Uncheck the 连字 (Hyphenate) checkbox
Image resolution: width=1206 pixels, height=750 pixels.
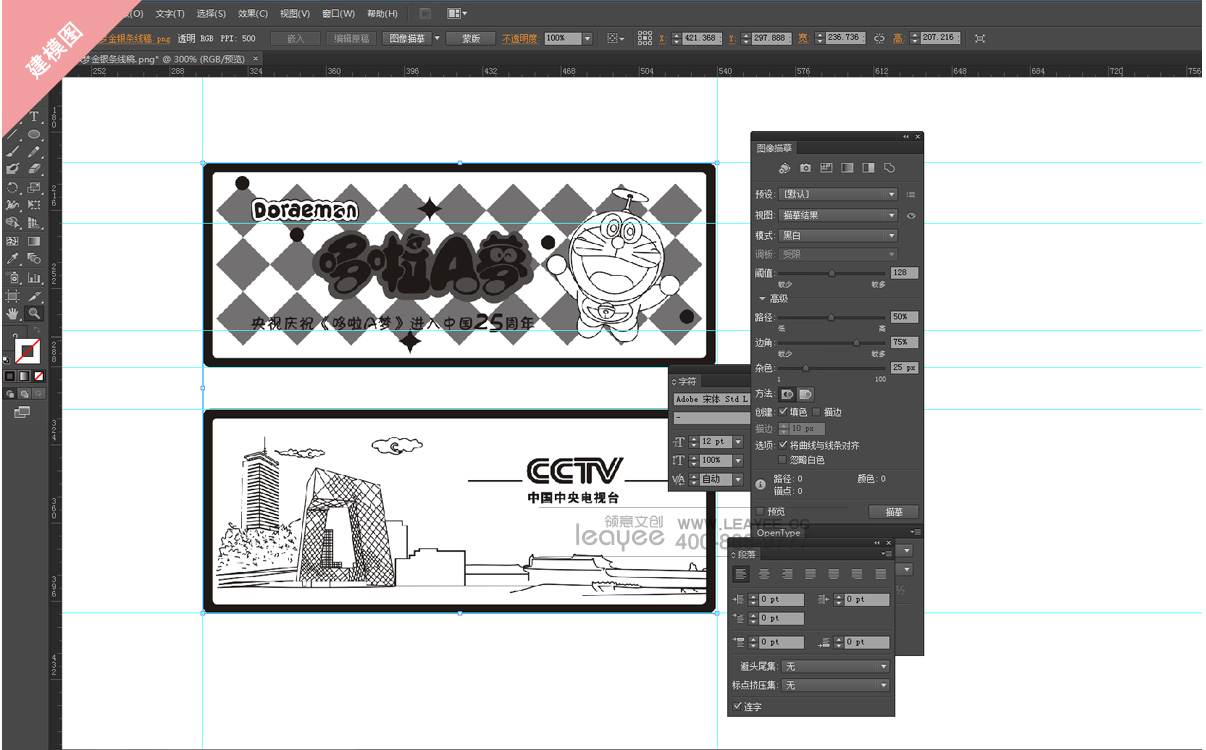point(738,706)
